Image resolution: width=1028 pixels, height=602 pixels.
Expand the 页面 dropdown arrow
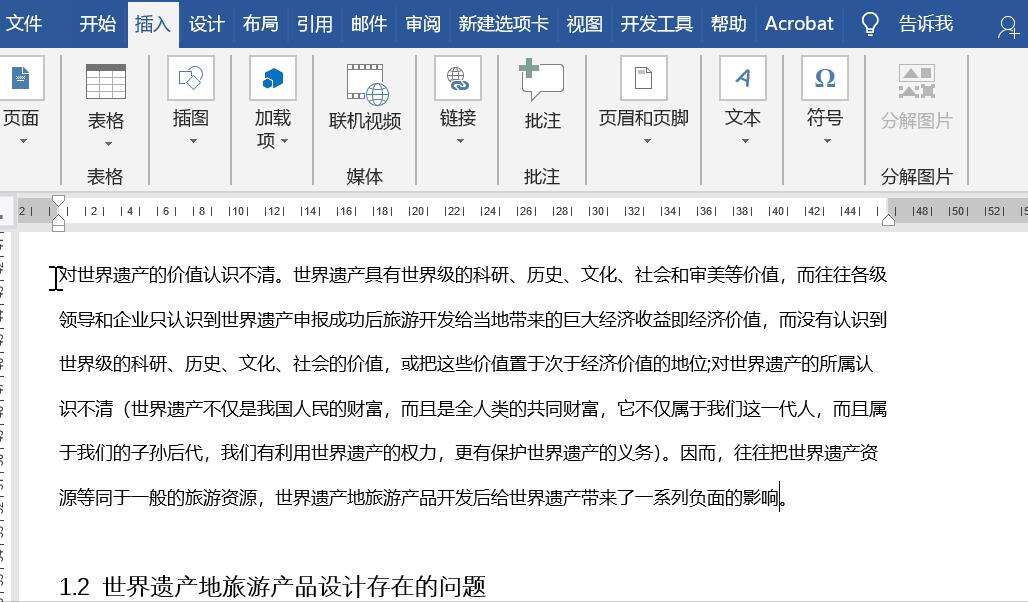tap(23, 141)
